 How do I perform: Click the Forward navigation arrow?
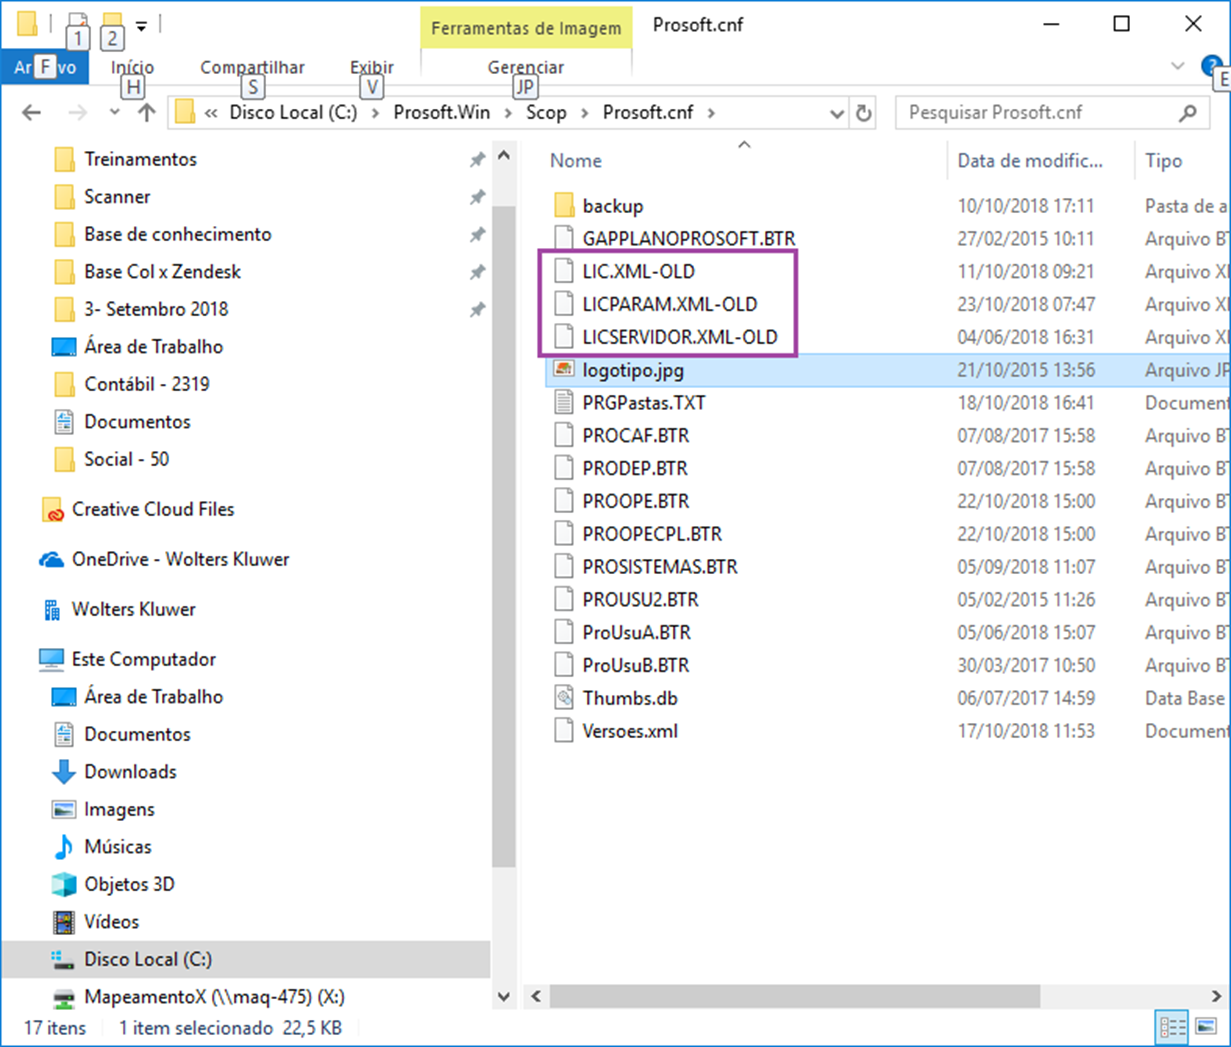(77, 113)
